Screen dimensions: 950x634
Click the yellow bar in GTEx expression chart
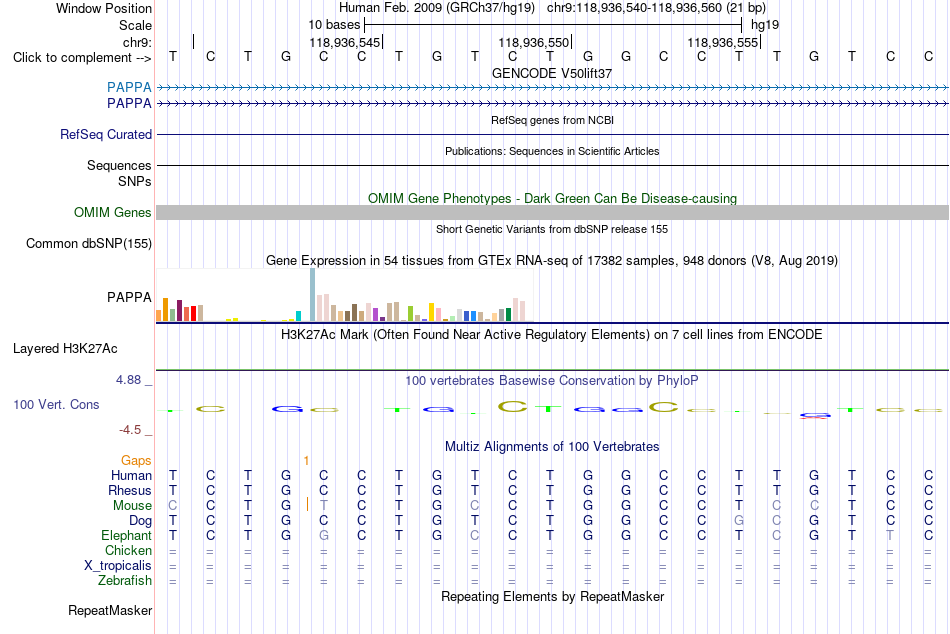(431, 312)
